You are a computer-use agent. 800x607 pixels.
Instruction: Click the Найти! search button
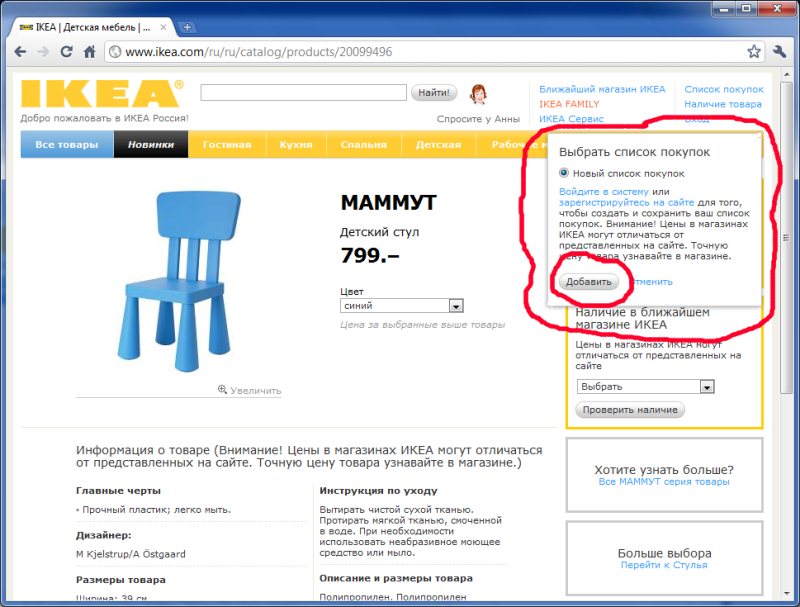click(x=433, y=93)
